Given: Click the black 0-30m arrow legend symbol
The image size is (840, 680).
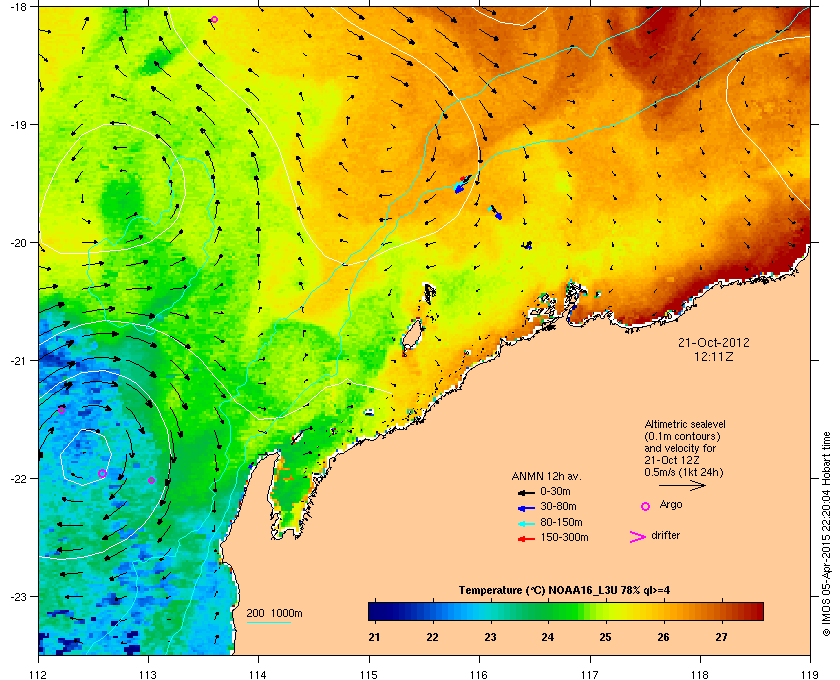Looking at the screenshot, I should pyautogui.click(x=526, y=492).
